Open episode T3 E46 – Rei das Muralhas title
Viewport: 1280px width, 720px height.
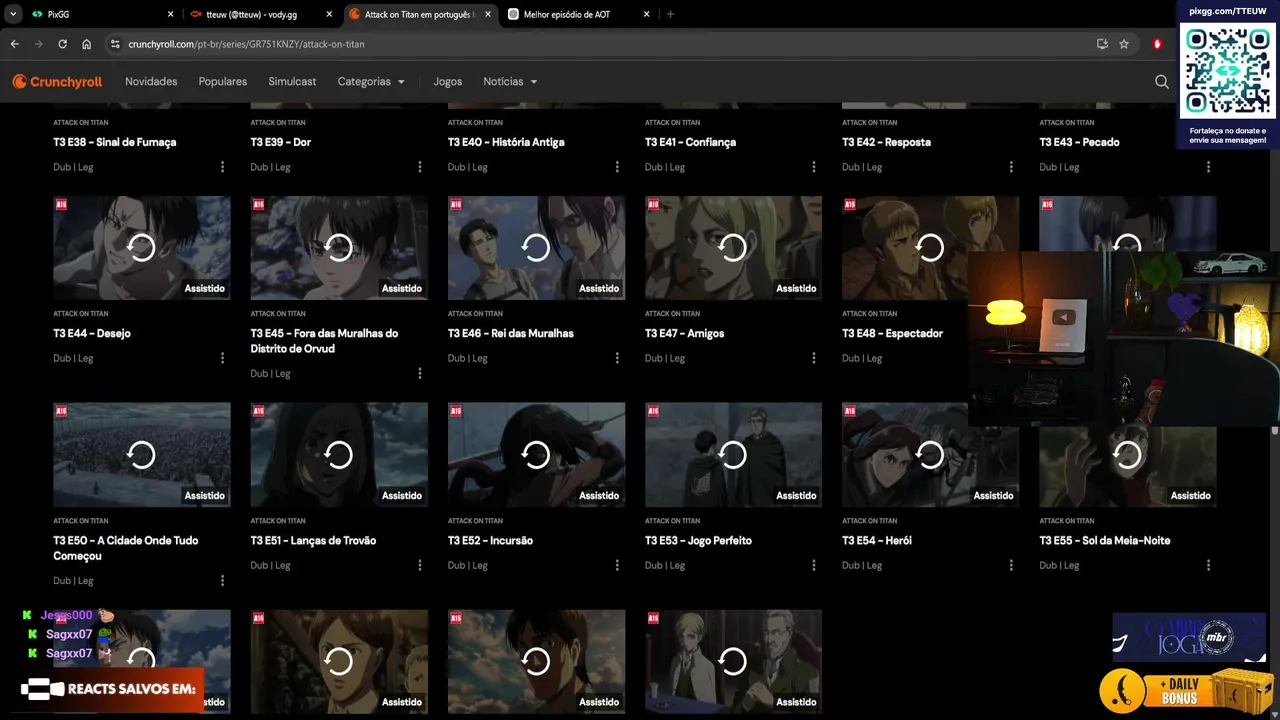click(511, 333)
